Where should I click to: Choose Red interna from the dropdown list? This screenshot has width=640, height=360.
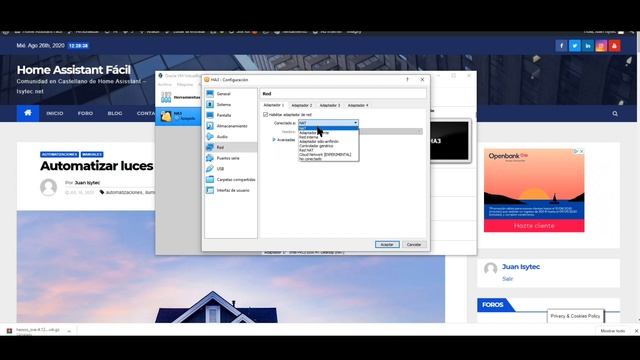pyautogui.click(x=329, y=137)
